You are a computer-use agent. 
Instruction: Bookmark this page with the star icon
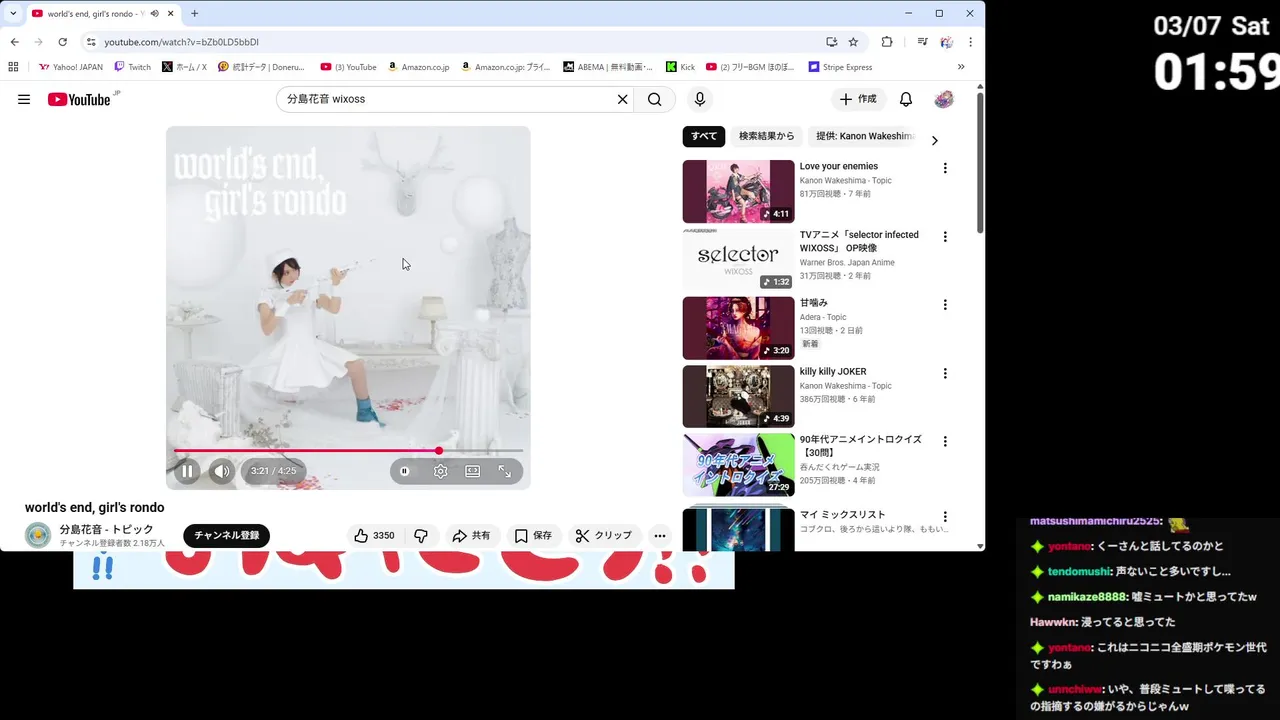coord(853,42)
